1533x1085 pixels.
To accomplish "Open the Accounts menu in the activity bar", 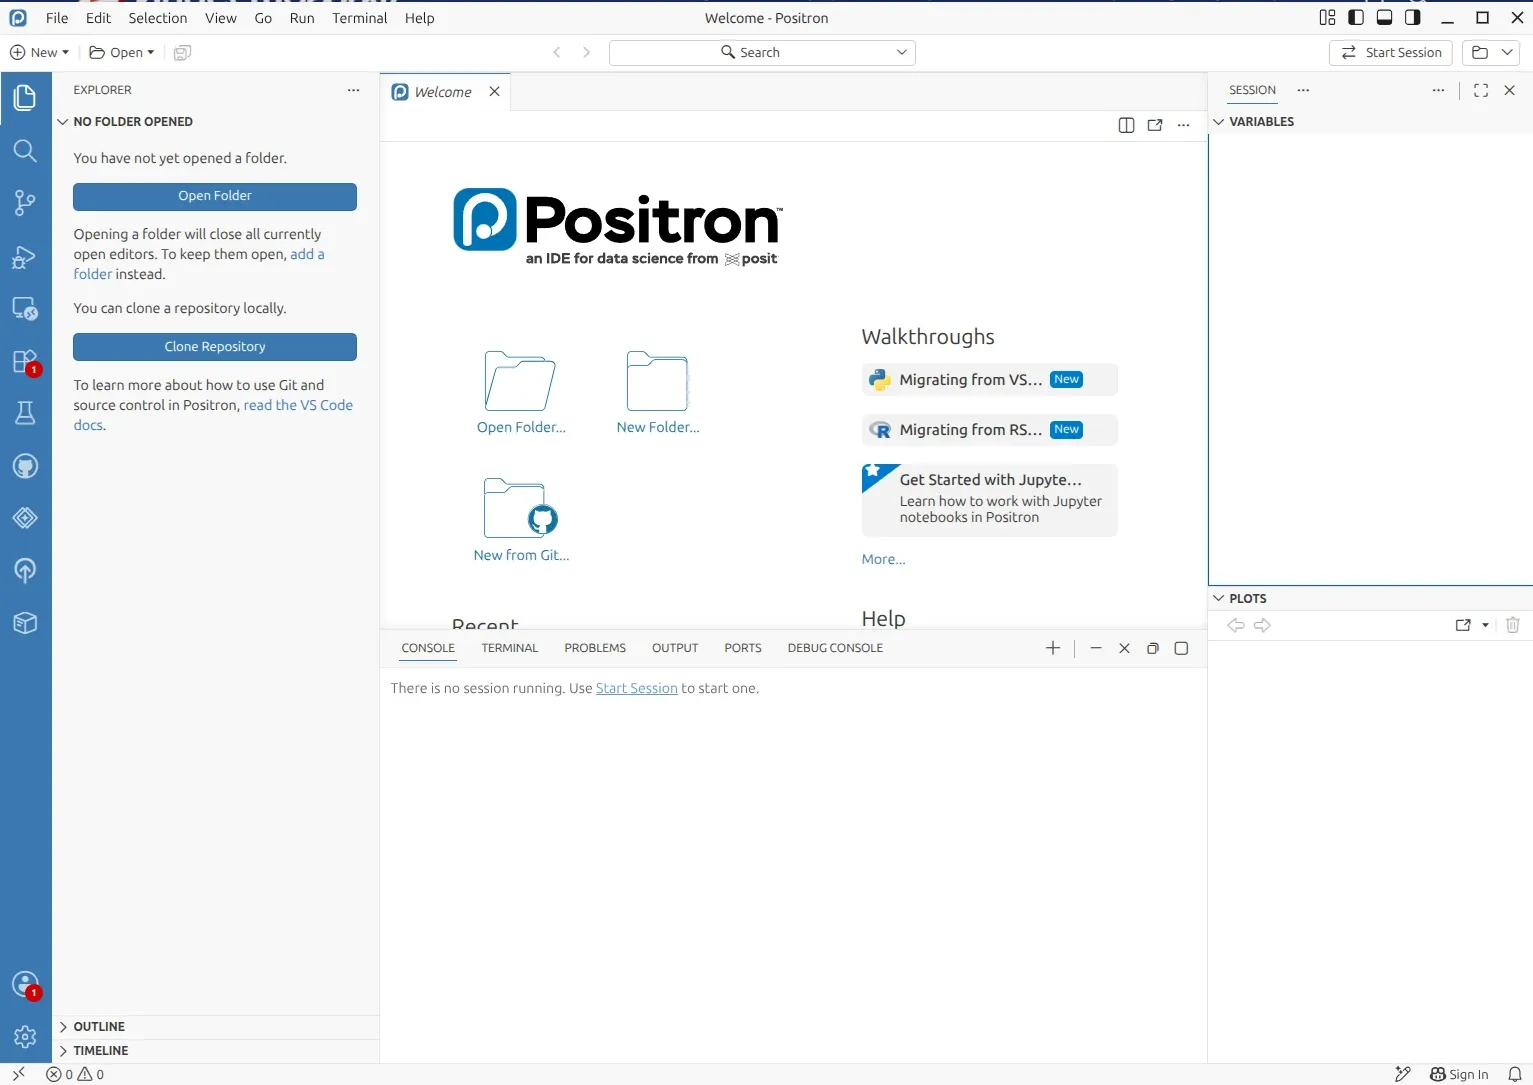I will tap(25, 985).
